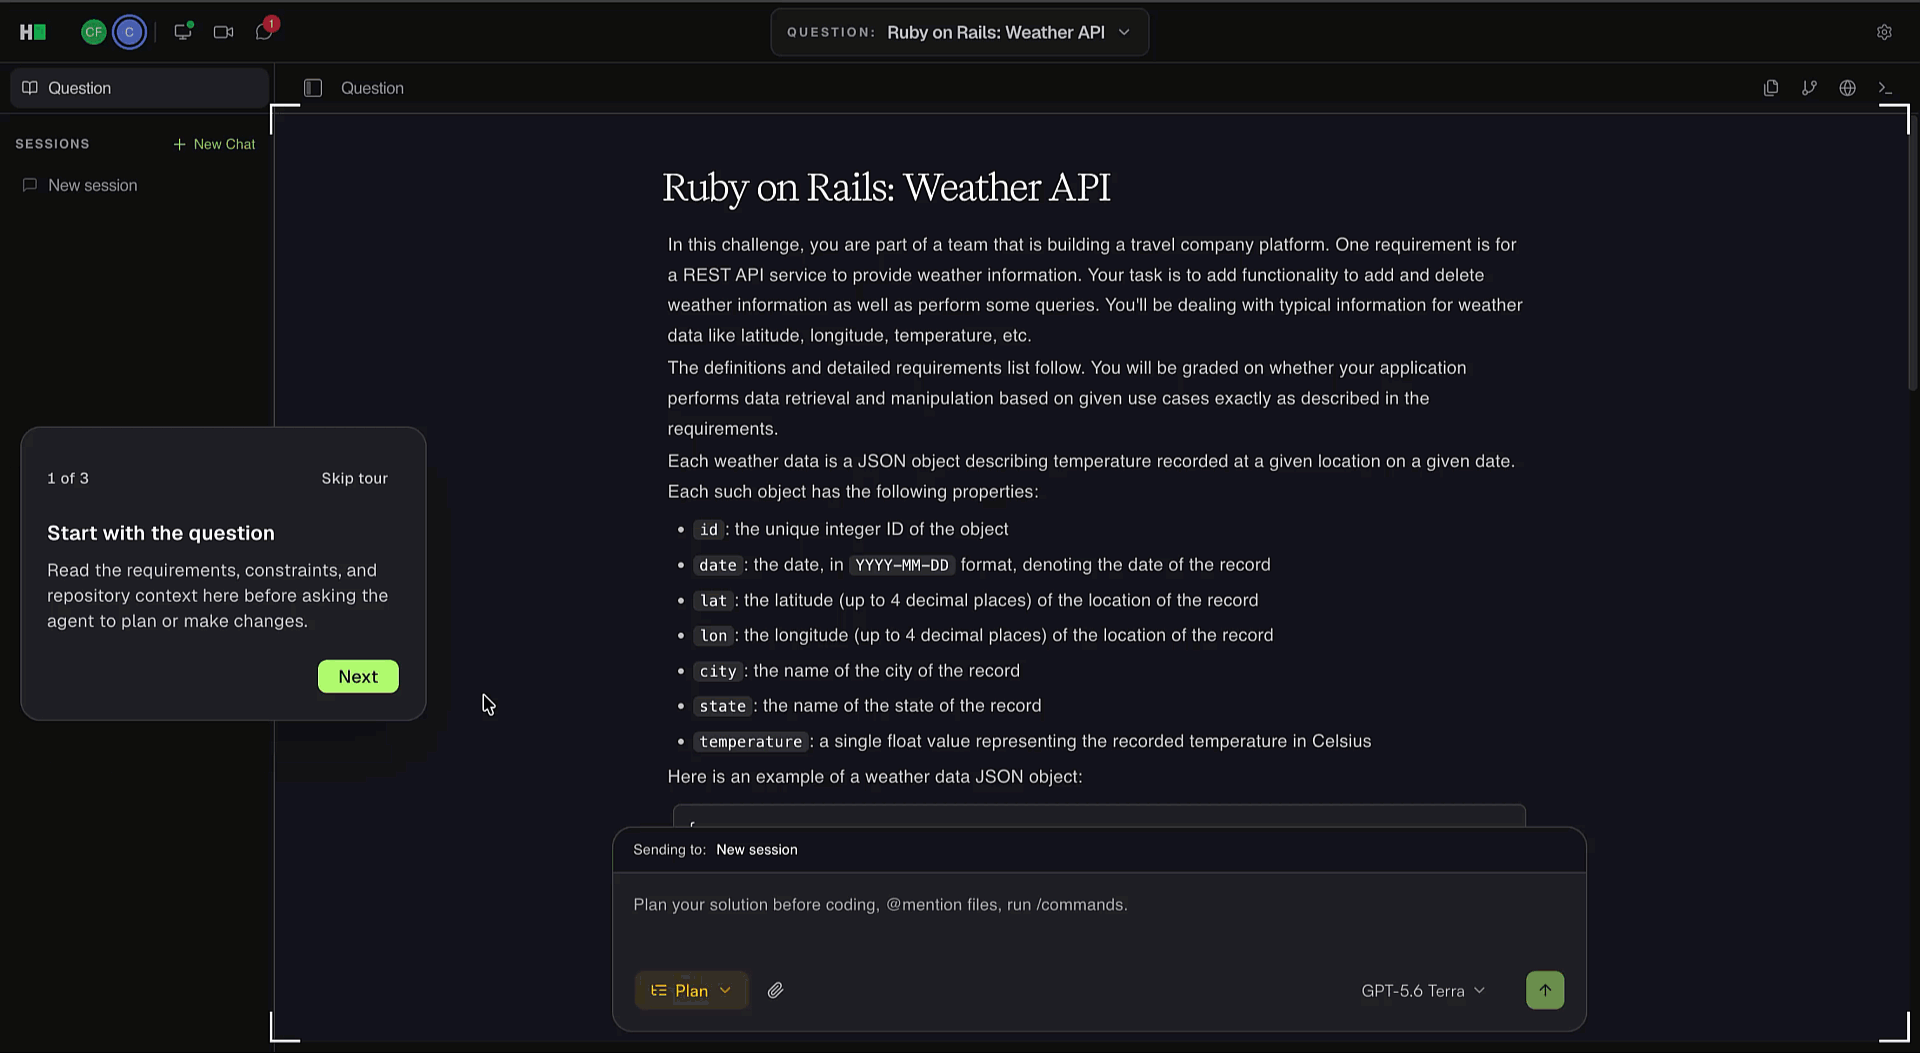Select the Question tab in sidebar
This screenshot has width=1920, height=1053.
(139, 88)
